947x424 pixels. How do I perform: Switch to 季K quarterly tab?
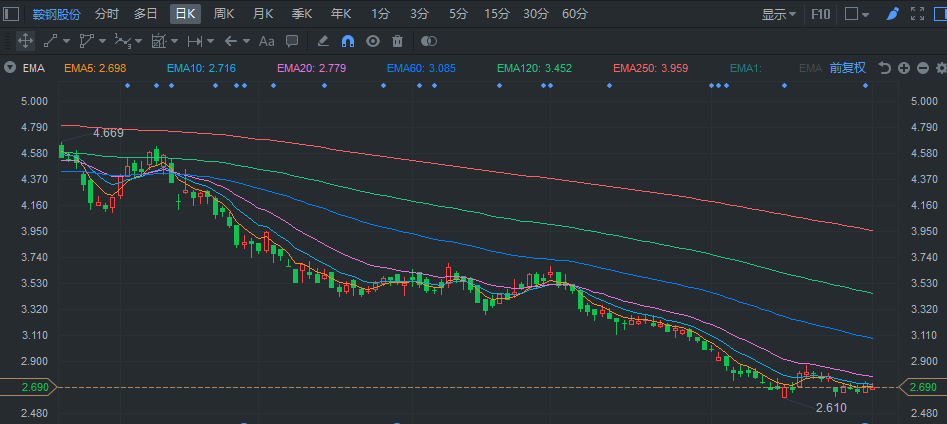301,13
